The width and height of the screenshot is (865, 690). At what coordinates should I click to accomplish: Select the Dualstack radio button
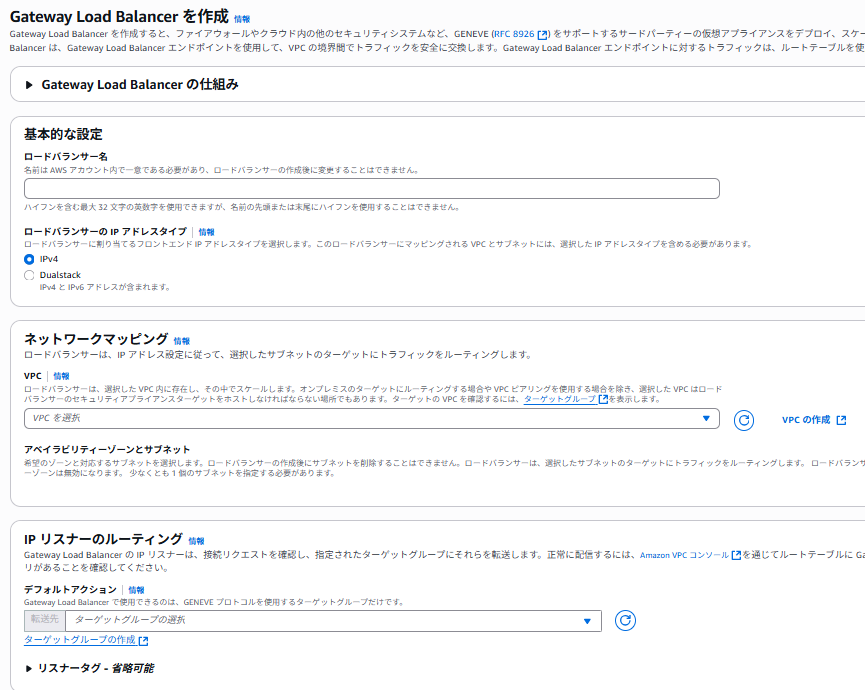pyautogui.click(x=29, y=275)
